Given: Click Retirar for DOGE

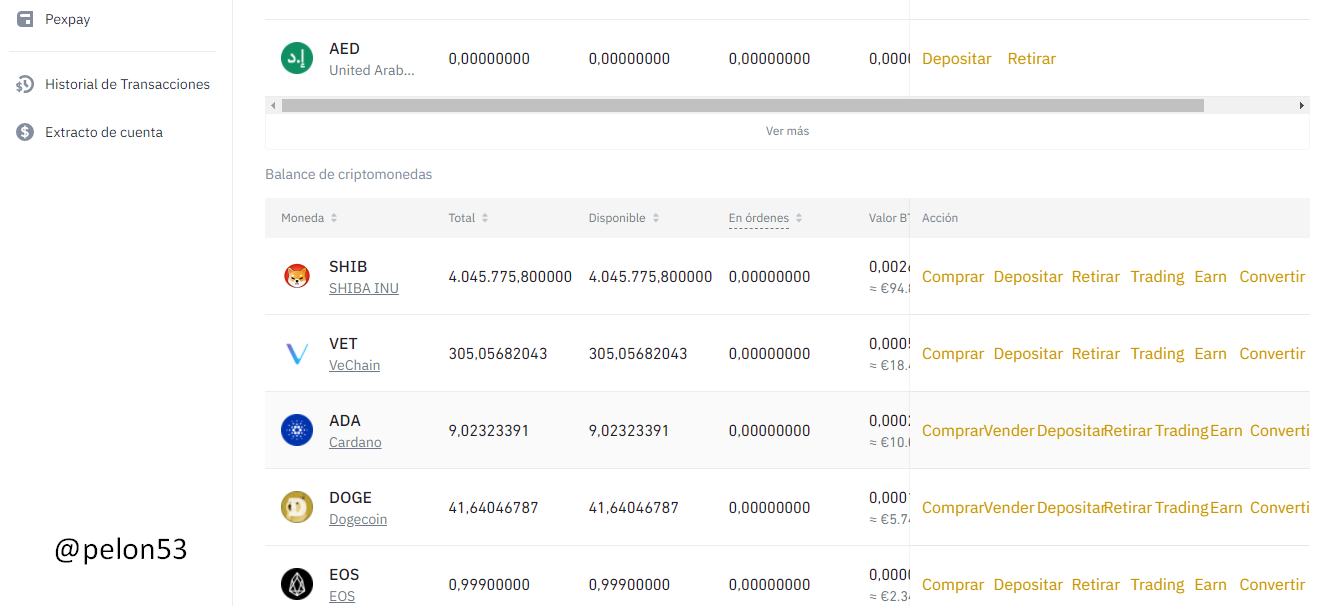Looking at the screenshot, I should 1128,508.
